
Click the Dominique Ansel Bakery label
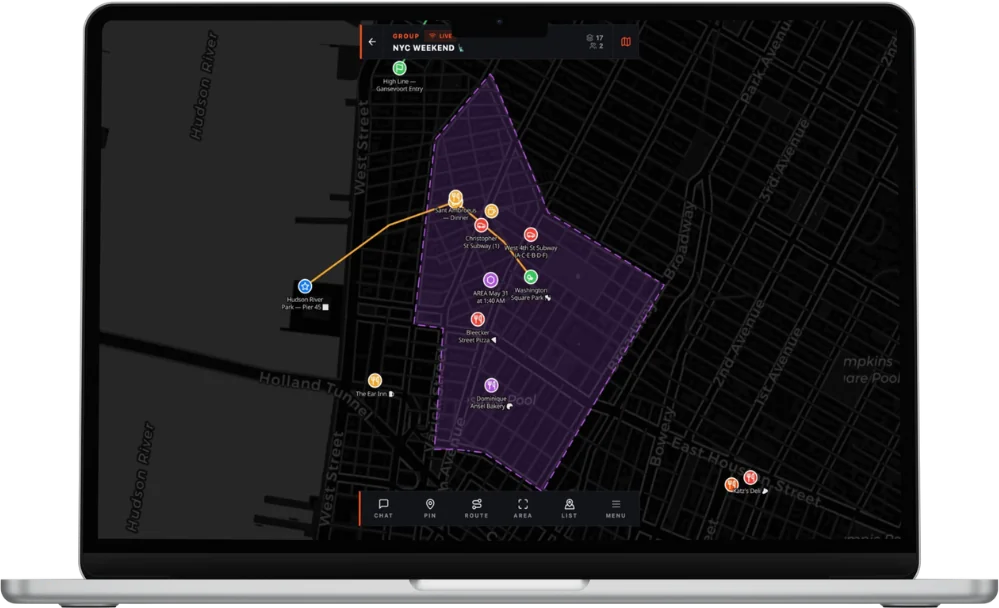coord(491,402)
